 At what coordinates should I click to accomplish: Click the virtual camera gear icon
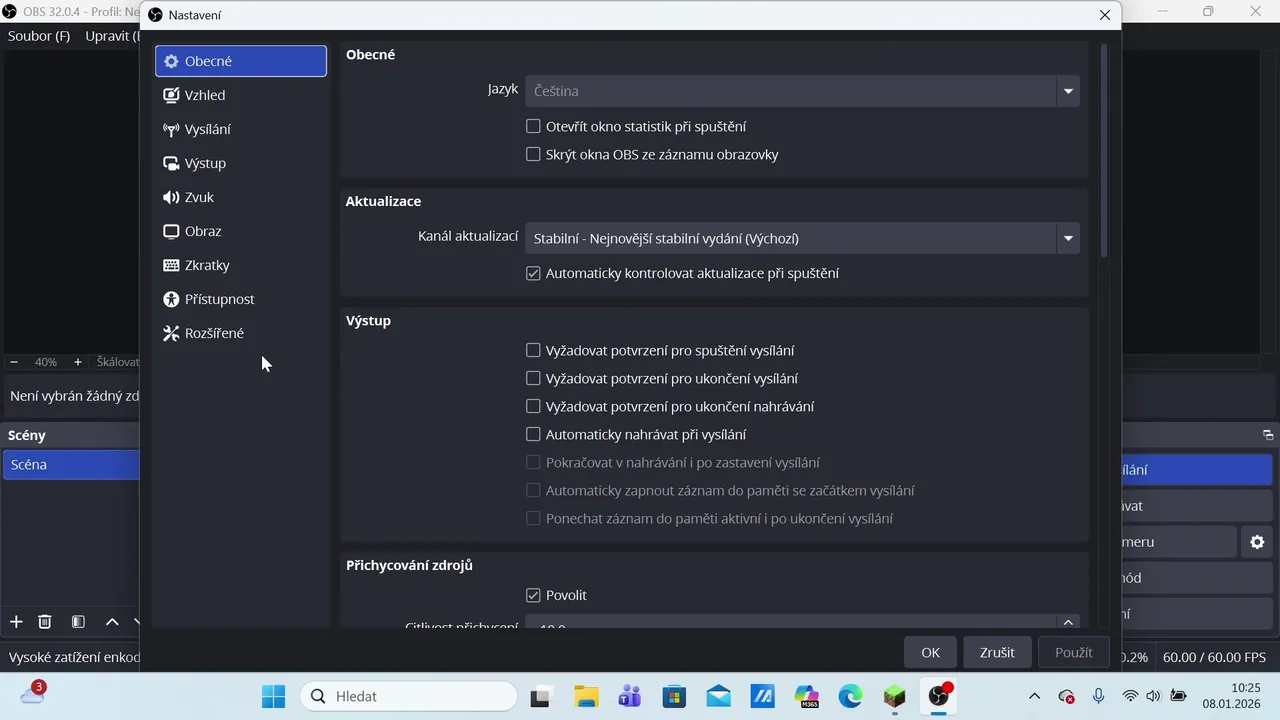1257,542
